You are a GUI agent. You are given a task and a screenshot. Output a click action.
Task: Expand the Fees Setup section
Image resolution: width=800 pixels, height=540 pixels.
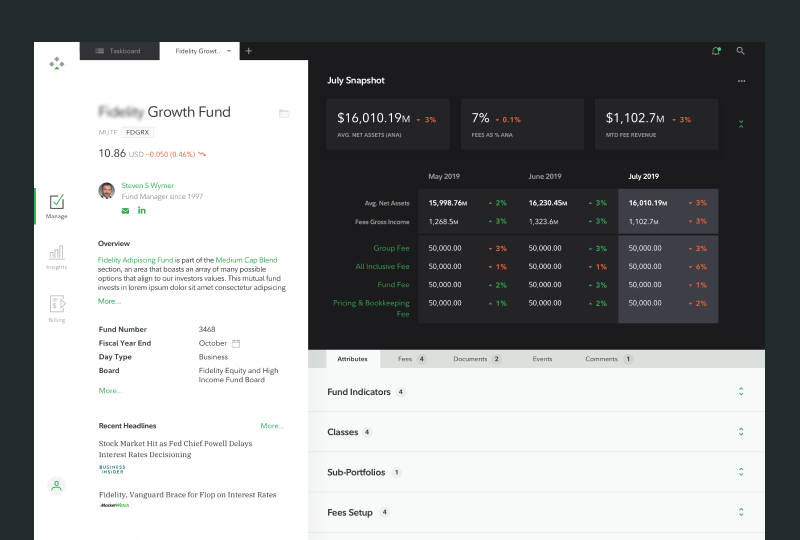coord(741,512)
